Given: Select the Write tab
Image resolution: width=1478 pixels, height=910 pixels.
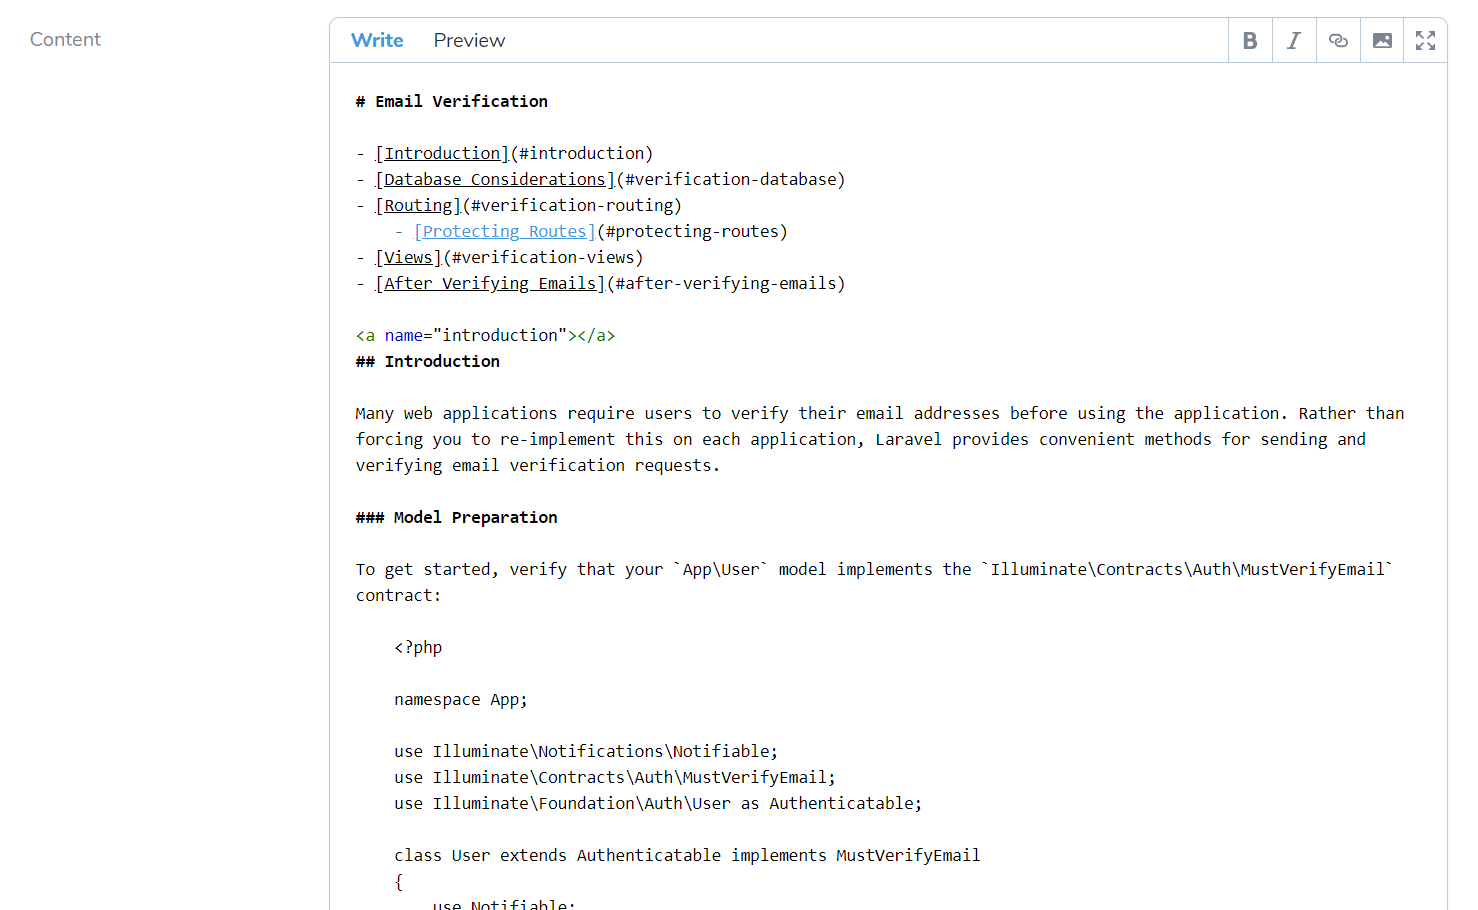Looking at the screenshot, I should 377,40.
